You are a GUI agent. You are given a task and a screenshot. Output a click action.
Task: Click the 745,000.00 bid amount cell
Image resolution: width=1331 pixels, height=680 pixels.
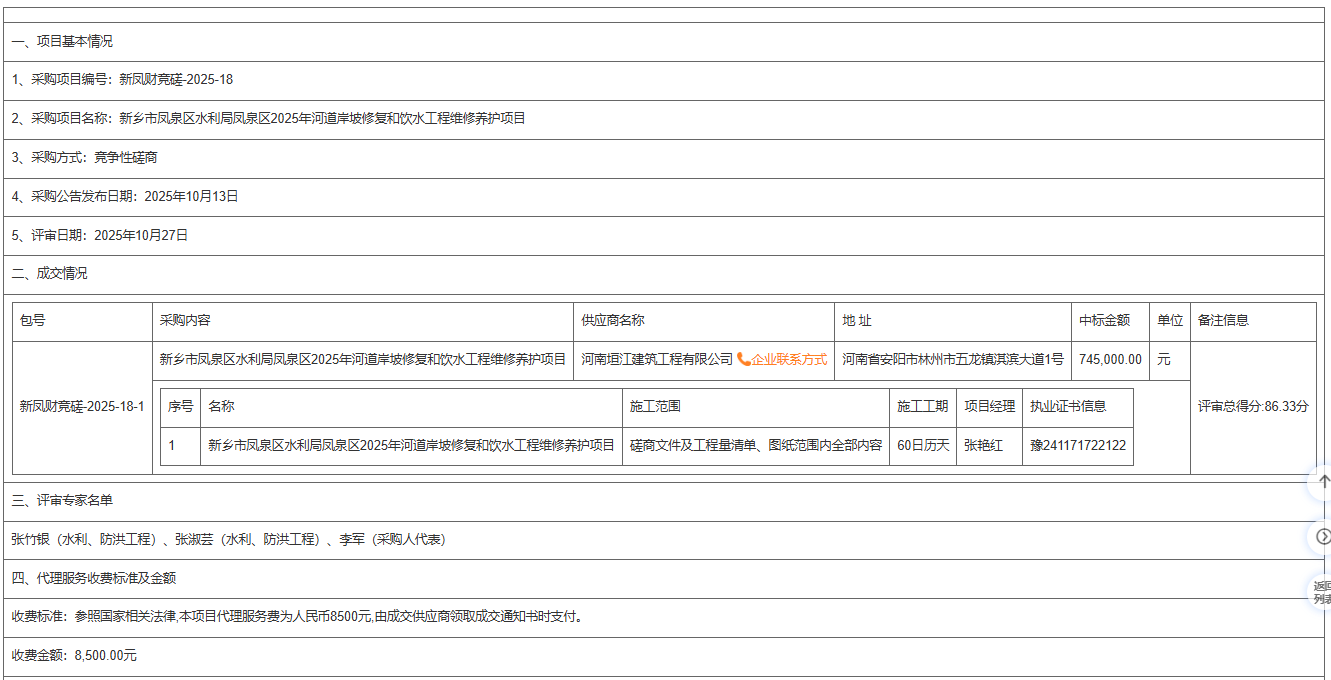[x=1109, y=360]
